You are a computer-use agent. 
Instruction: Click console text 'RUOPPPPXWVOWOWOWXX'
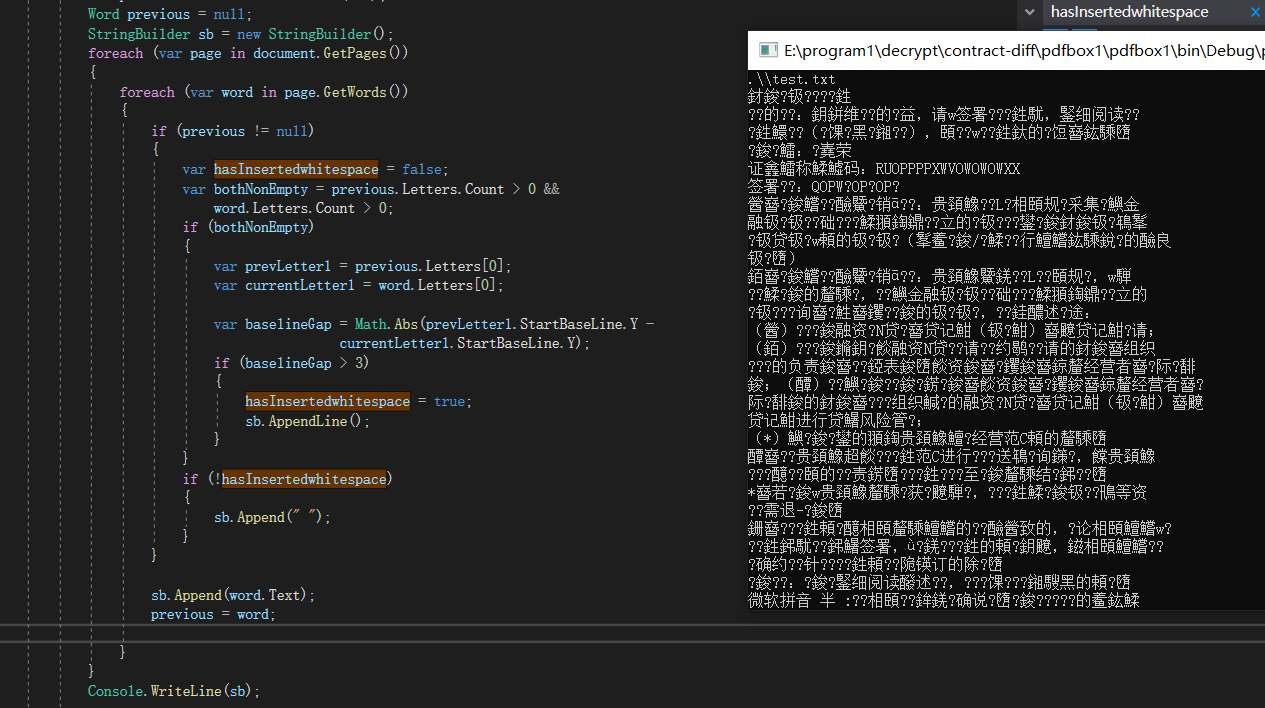pos(947,168)
